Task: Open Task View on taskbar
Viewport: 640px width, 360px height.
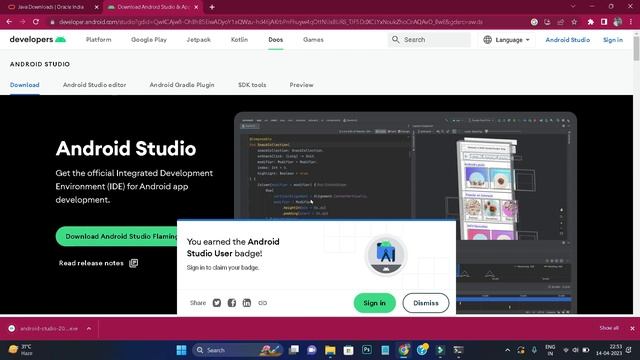Action: click(x=293, y=350)
